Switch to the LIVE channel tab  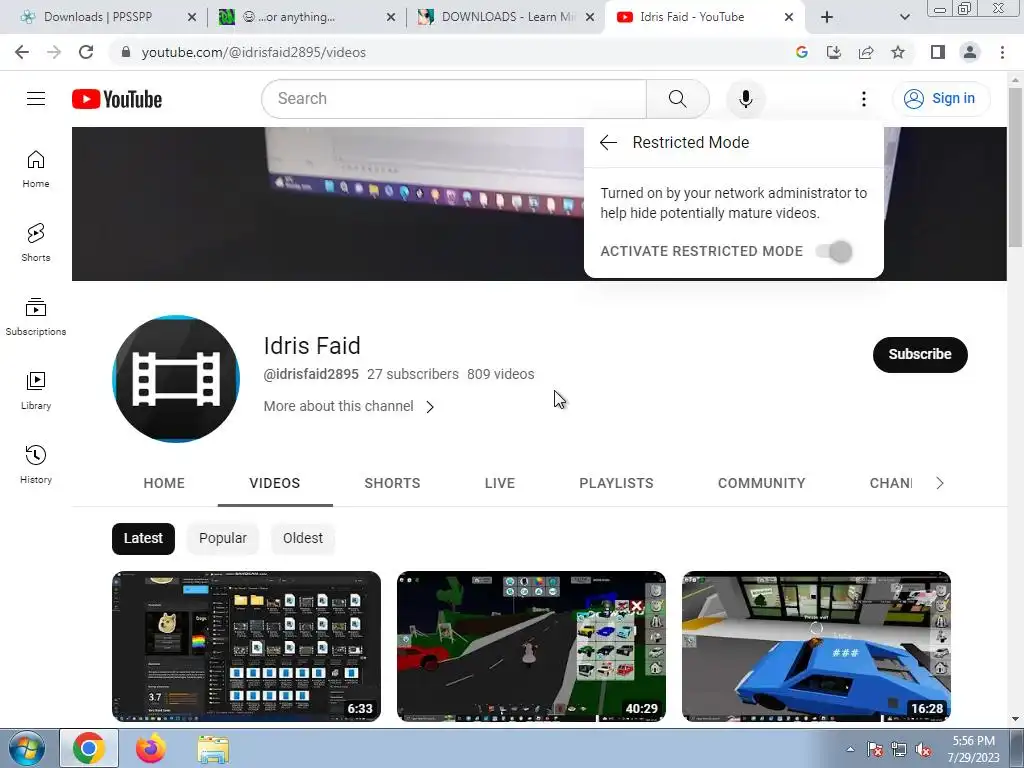500,483
